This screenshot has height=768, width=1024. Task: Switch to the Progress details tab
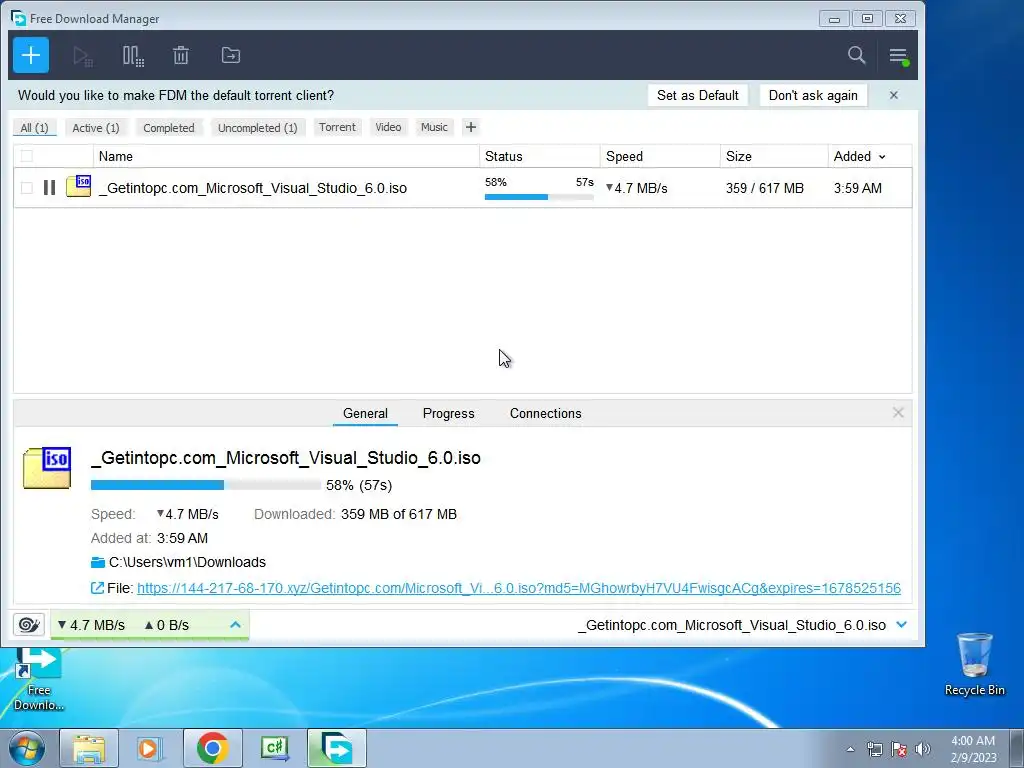[449, 413]
